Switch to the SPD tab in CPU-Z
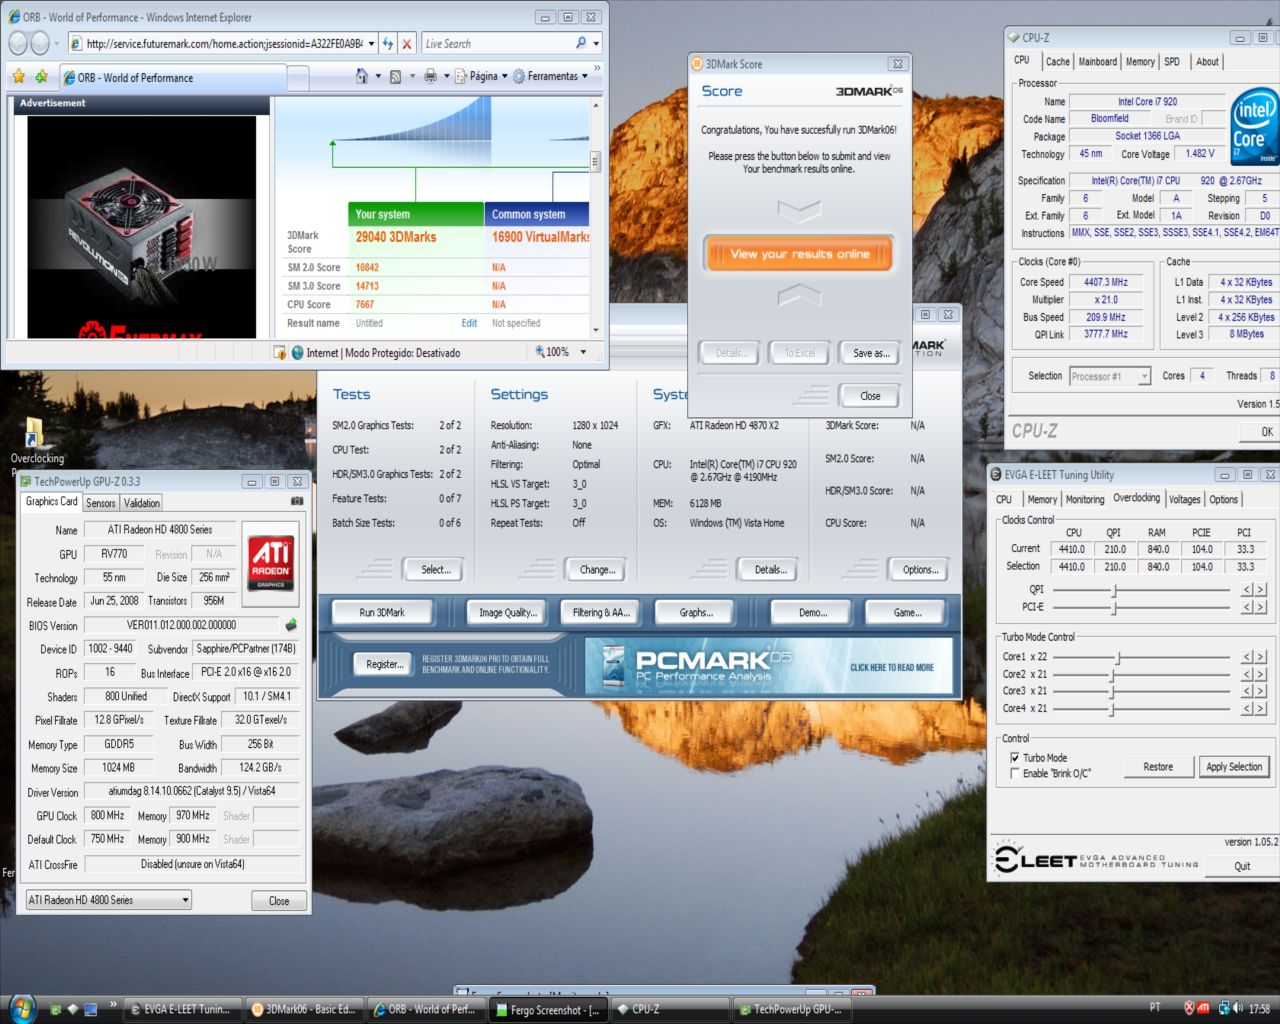Screen dimensions: 1280x1024 tap(1172, 62)
